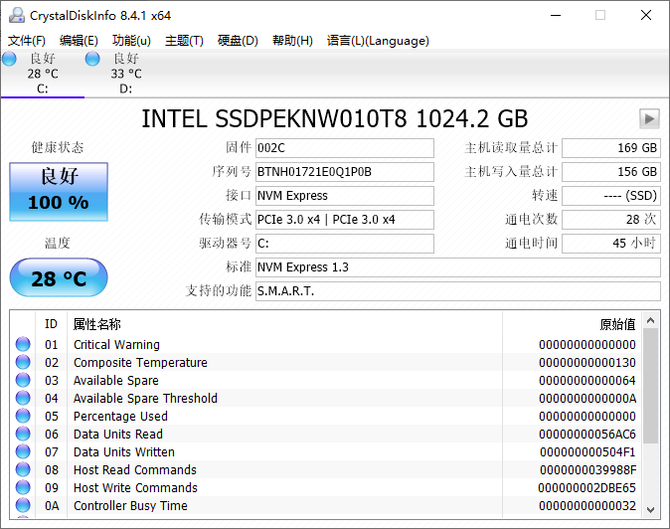The height and width of the screenshot is (529, 670).
Task: Select the Available Spare Threshold row
Action: [x=326, y=398]
